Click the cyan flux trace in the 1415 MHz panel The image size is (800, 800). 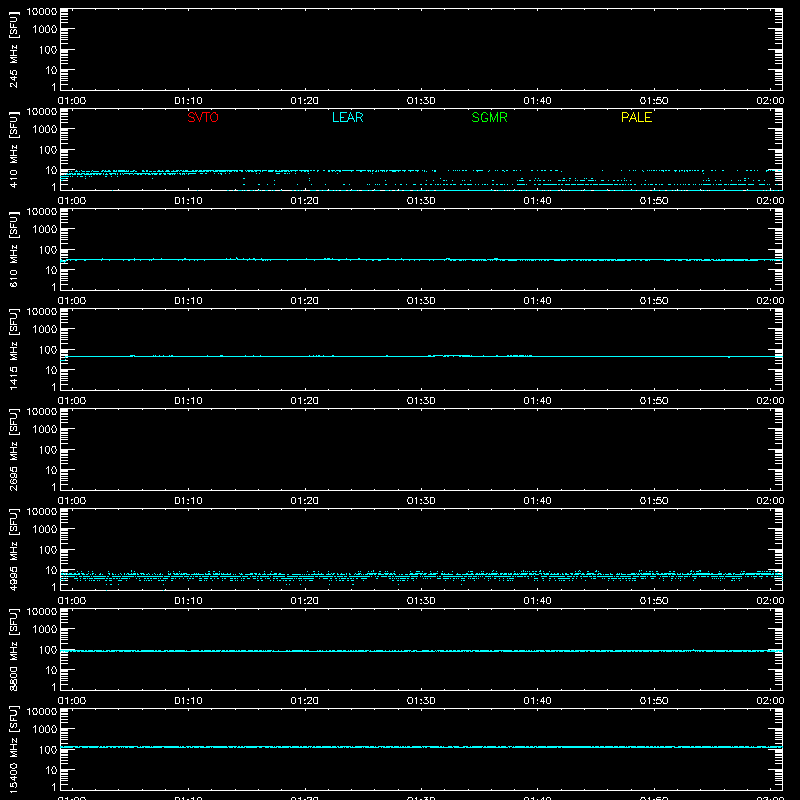coord(421,356)
